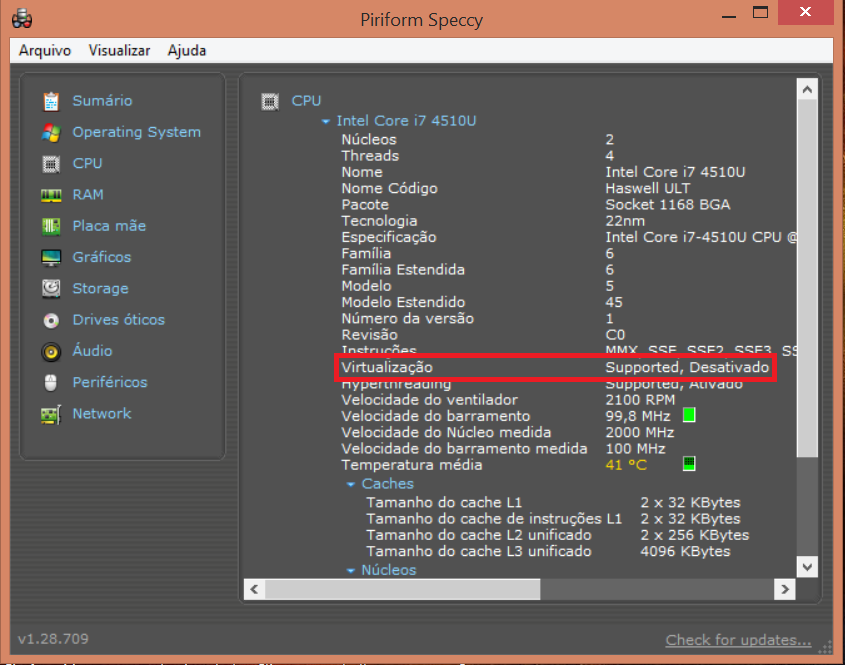This screenshot has width=845, height=665.
Task: Open the Arquivo menu
Action: 45,51
